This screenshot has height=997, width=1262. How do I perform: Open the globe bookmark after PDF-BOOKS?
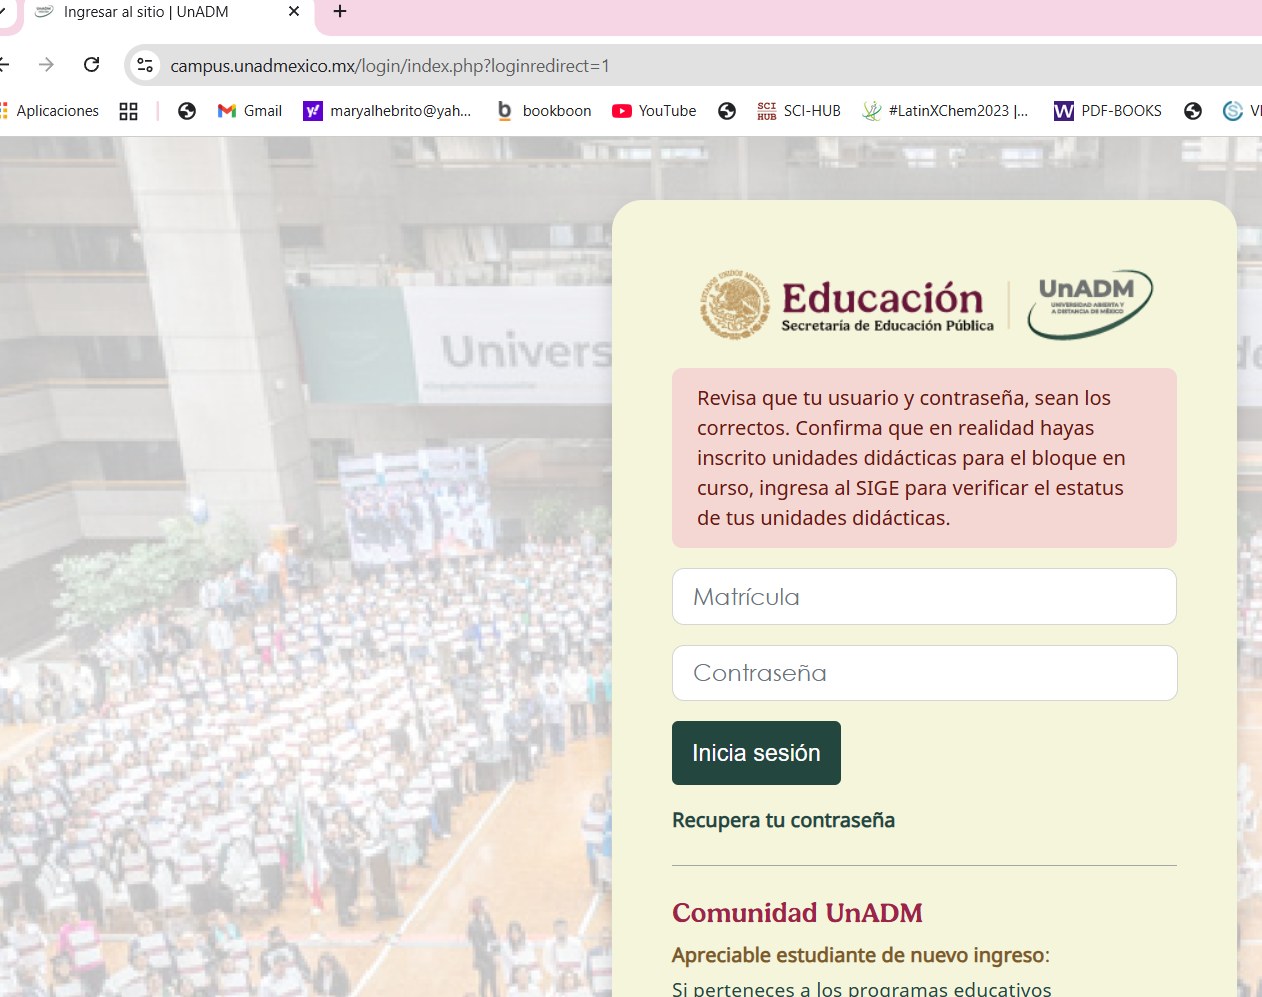pos(1193,111)
